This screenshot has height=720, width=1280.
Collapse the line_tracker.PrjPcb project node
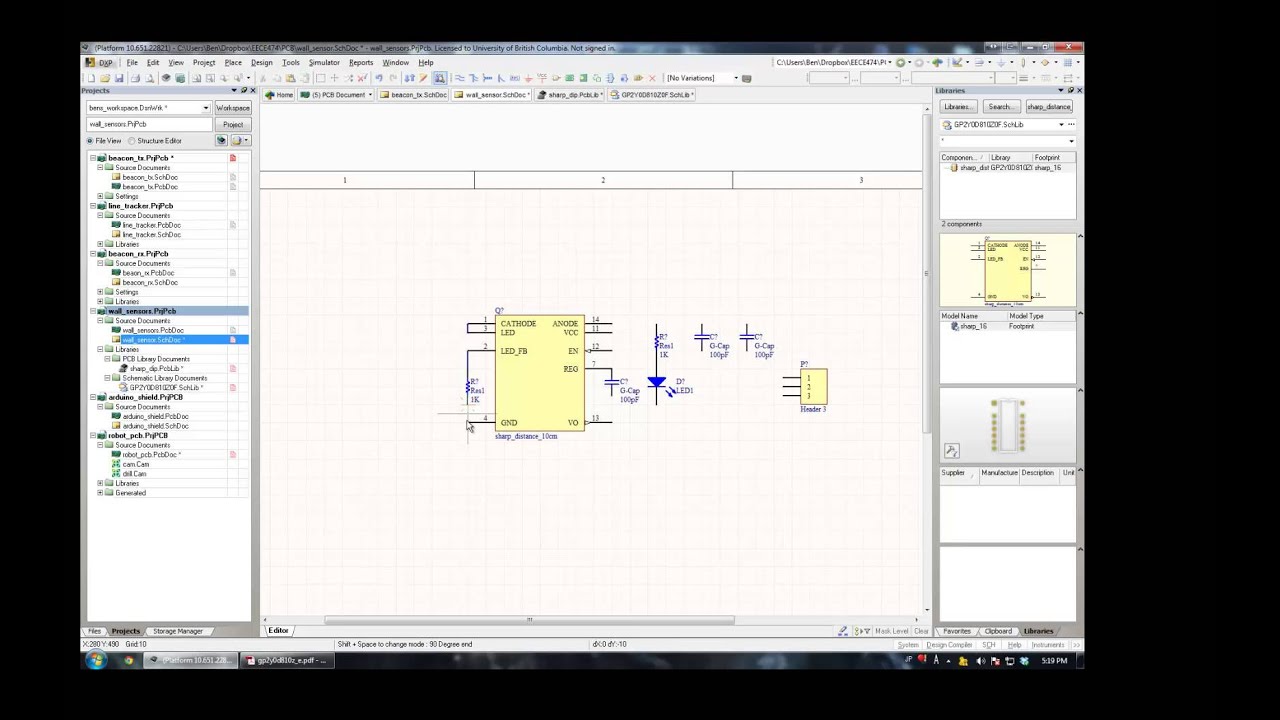[x=93, y=206]
